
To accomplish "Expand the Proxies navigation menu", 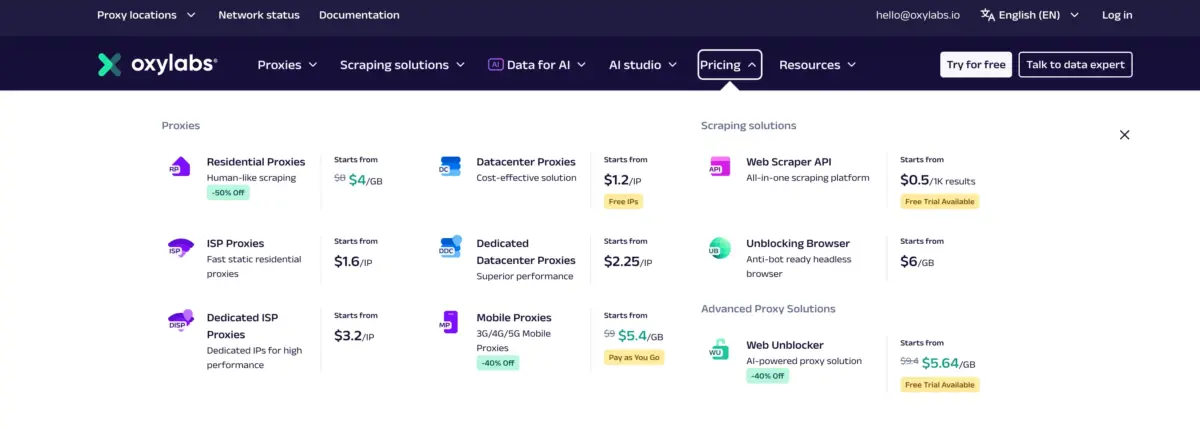I will 287,65.
